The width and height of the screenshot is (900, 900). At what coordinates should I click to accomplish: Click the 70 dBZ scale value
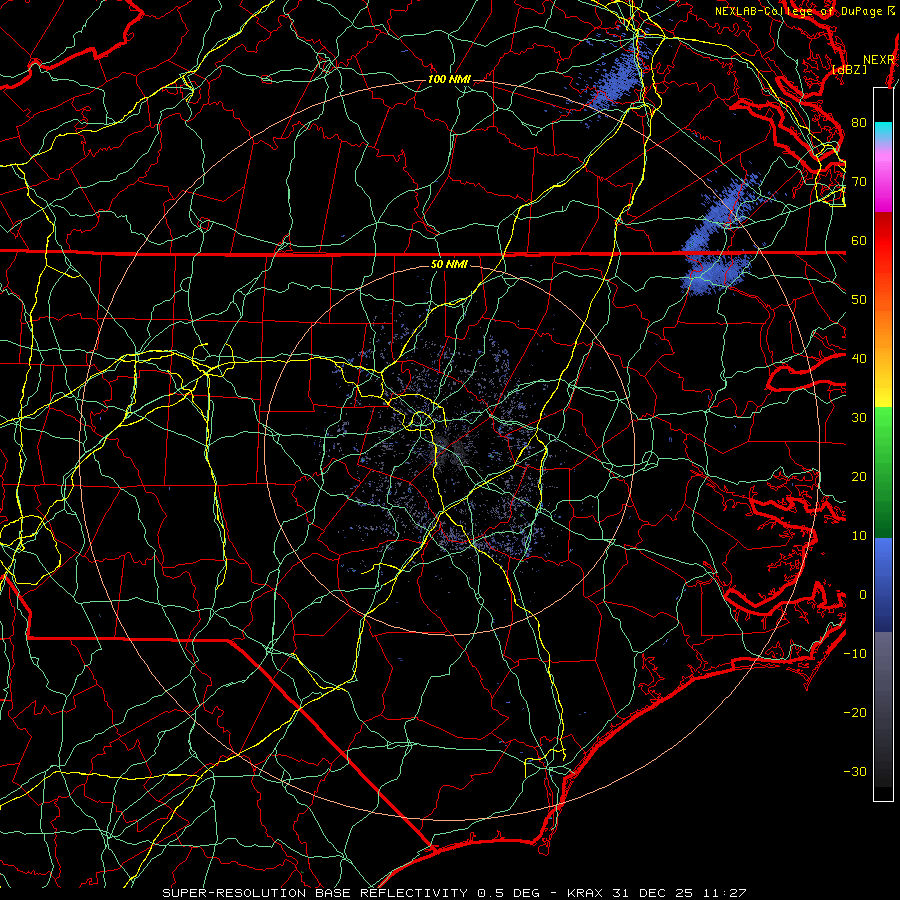point(859,182)
